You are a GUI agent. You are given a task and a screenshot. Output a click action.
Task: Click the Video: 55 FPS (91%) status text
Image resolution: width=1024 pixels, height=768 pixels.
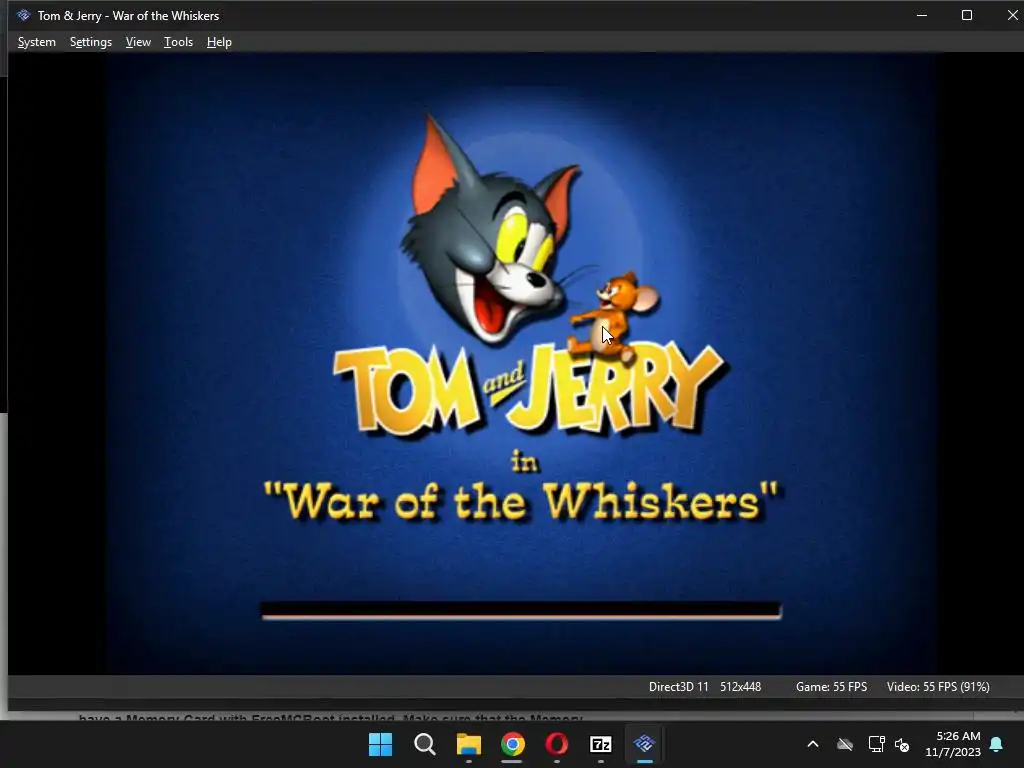point(938,686)
